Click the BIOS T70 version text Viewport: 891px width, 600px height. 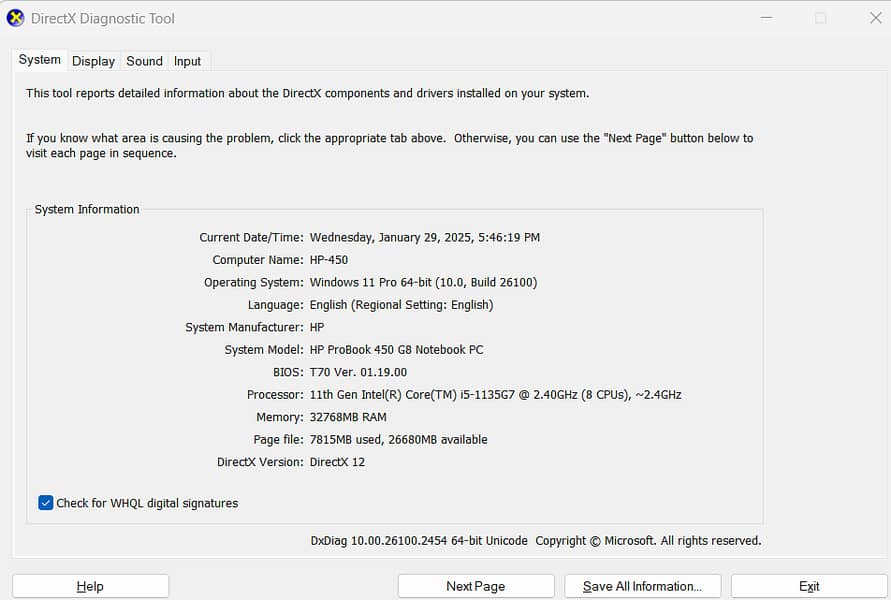pyautogui.click(x=358, y=372)
